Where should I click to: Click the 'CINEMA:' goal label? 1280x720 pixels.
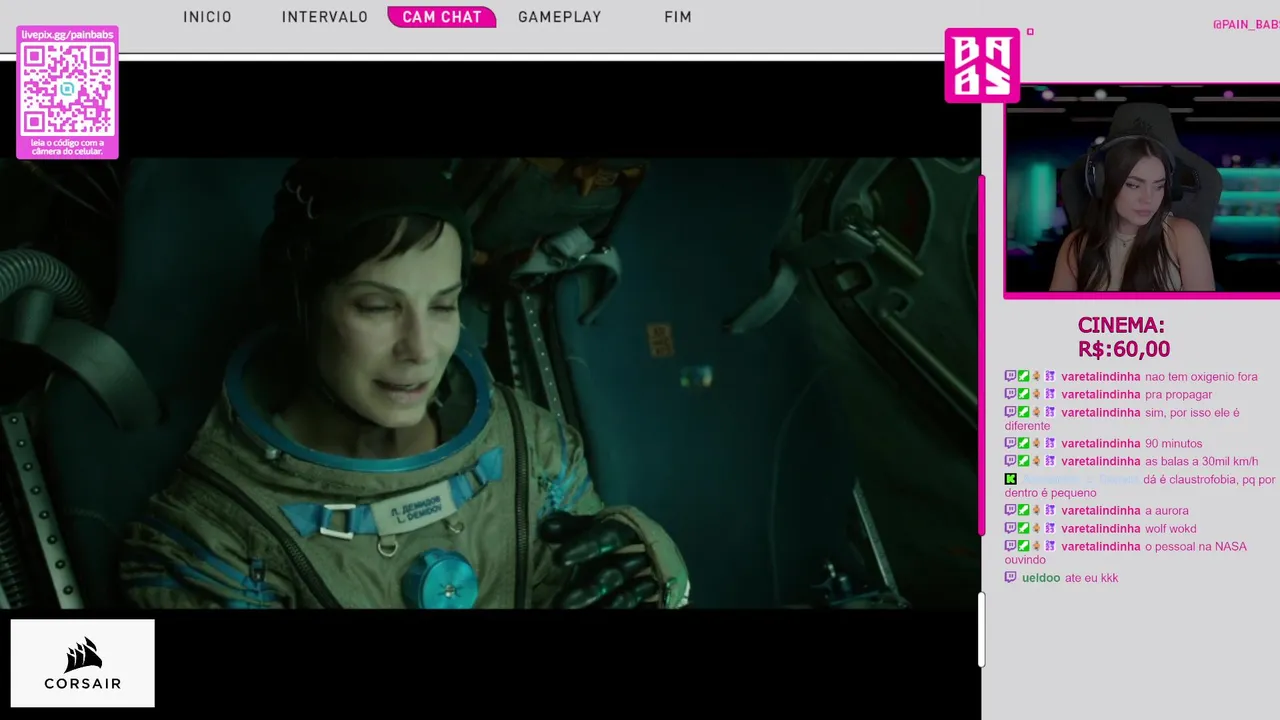(1121, 326)
